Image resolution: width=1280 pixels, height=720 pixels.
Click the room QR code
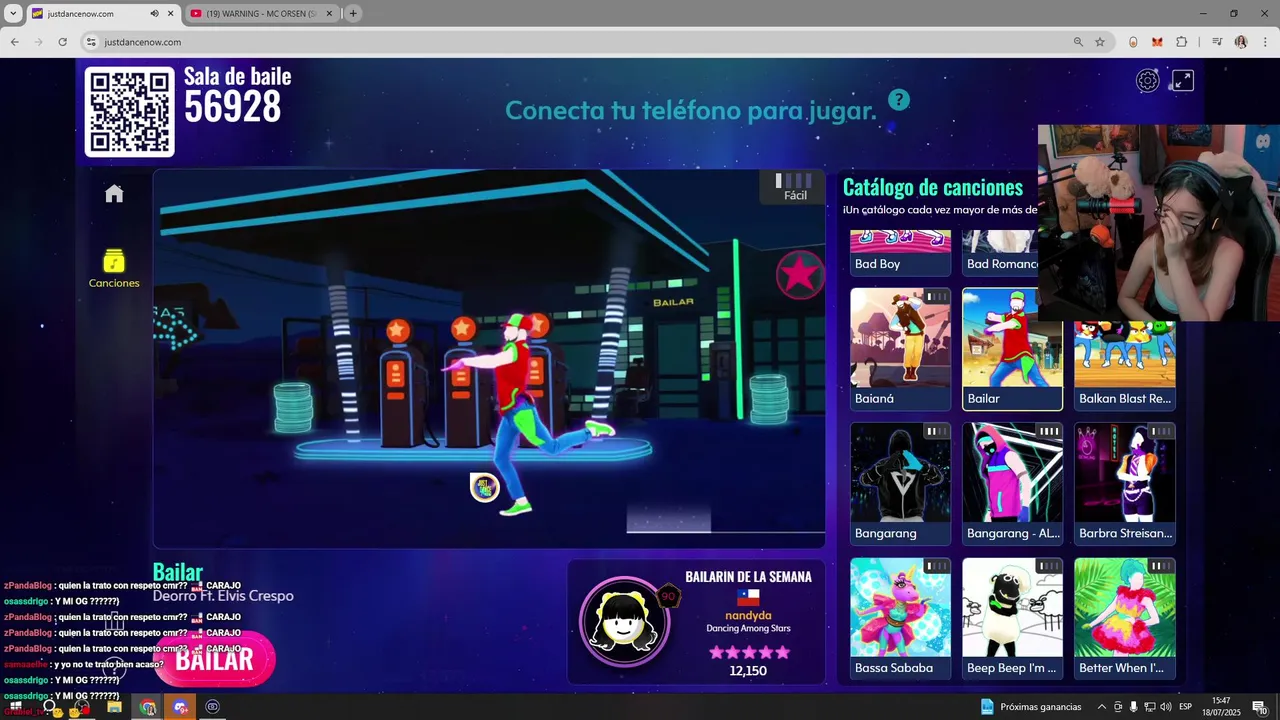130,112
